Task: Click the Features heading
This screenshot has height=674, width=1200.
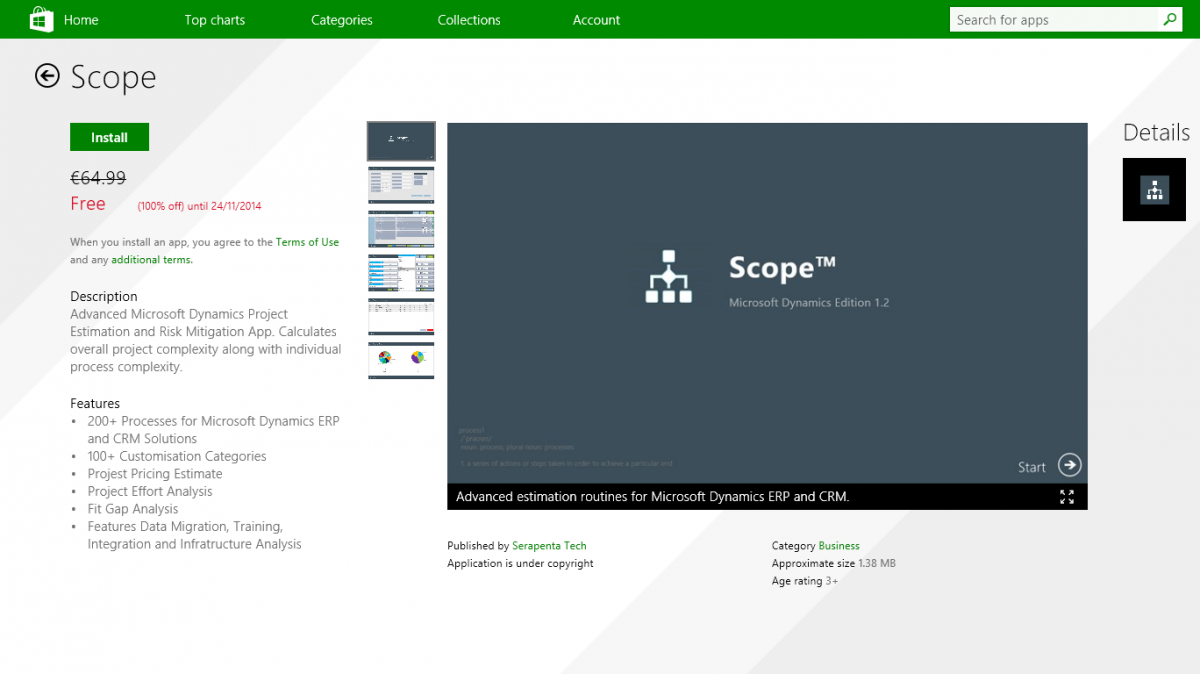Action: pos(95,403)
